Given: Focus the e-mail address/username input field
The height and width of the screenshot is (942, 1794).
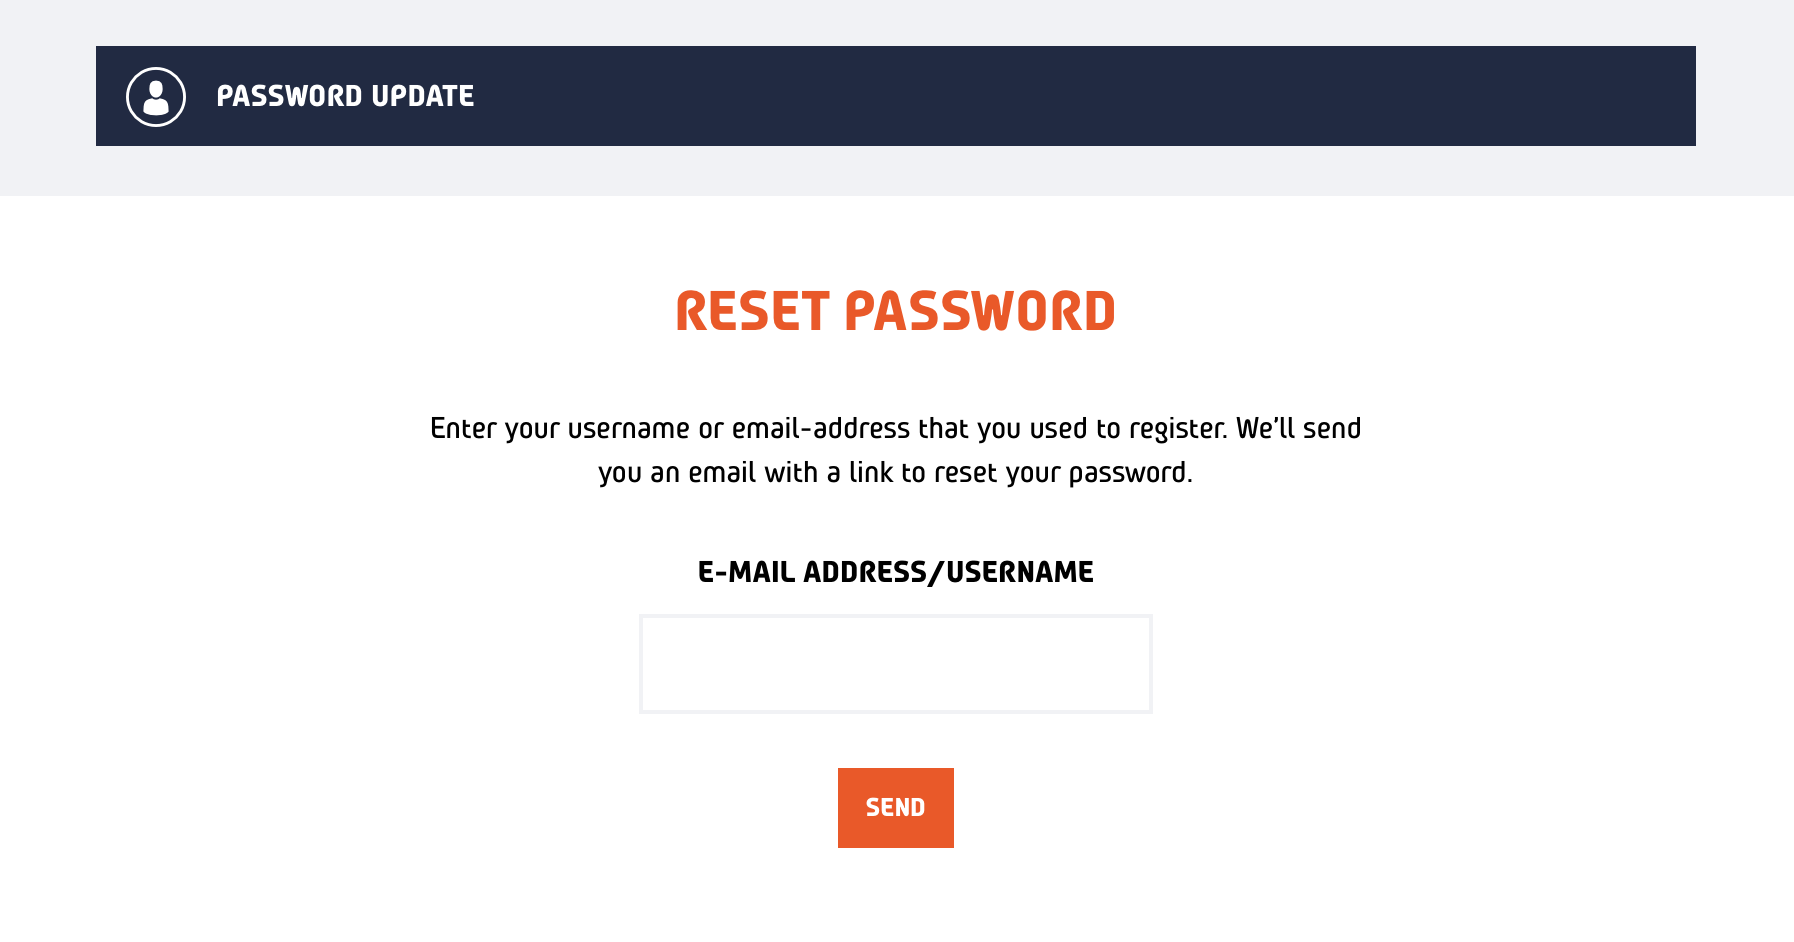Looking at the screenshot, I should (895, 664).
